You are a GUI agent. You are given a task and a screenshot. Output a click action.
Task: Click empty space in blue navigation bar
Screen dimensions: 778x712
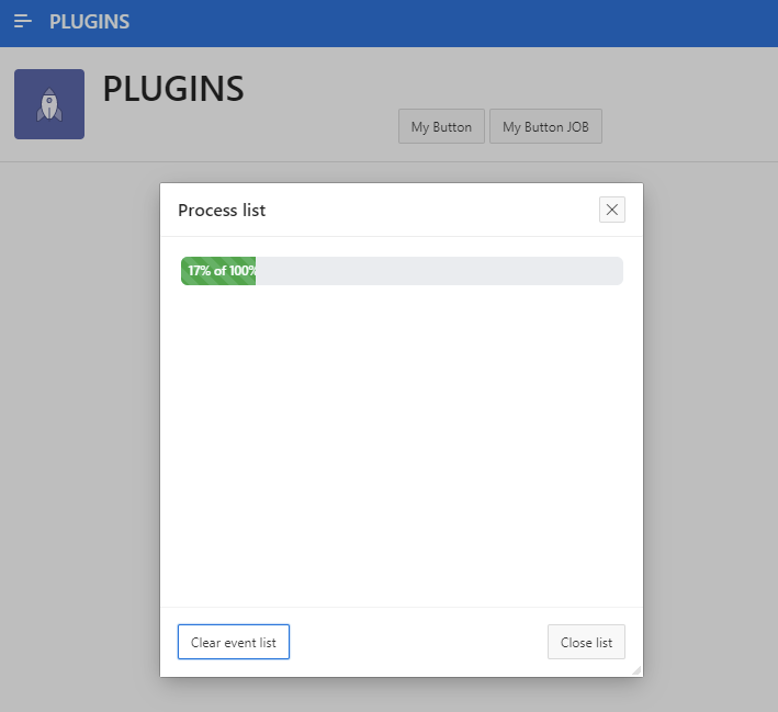click(x=447, y=22)
